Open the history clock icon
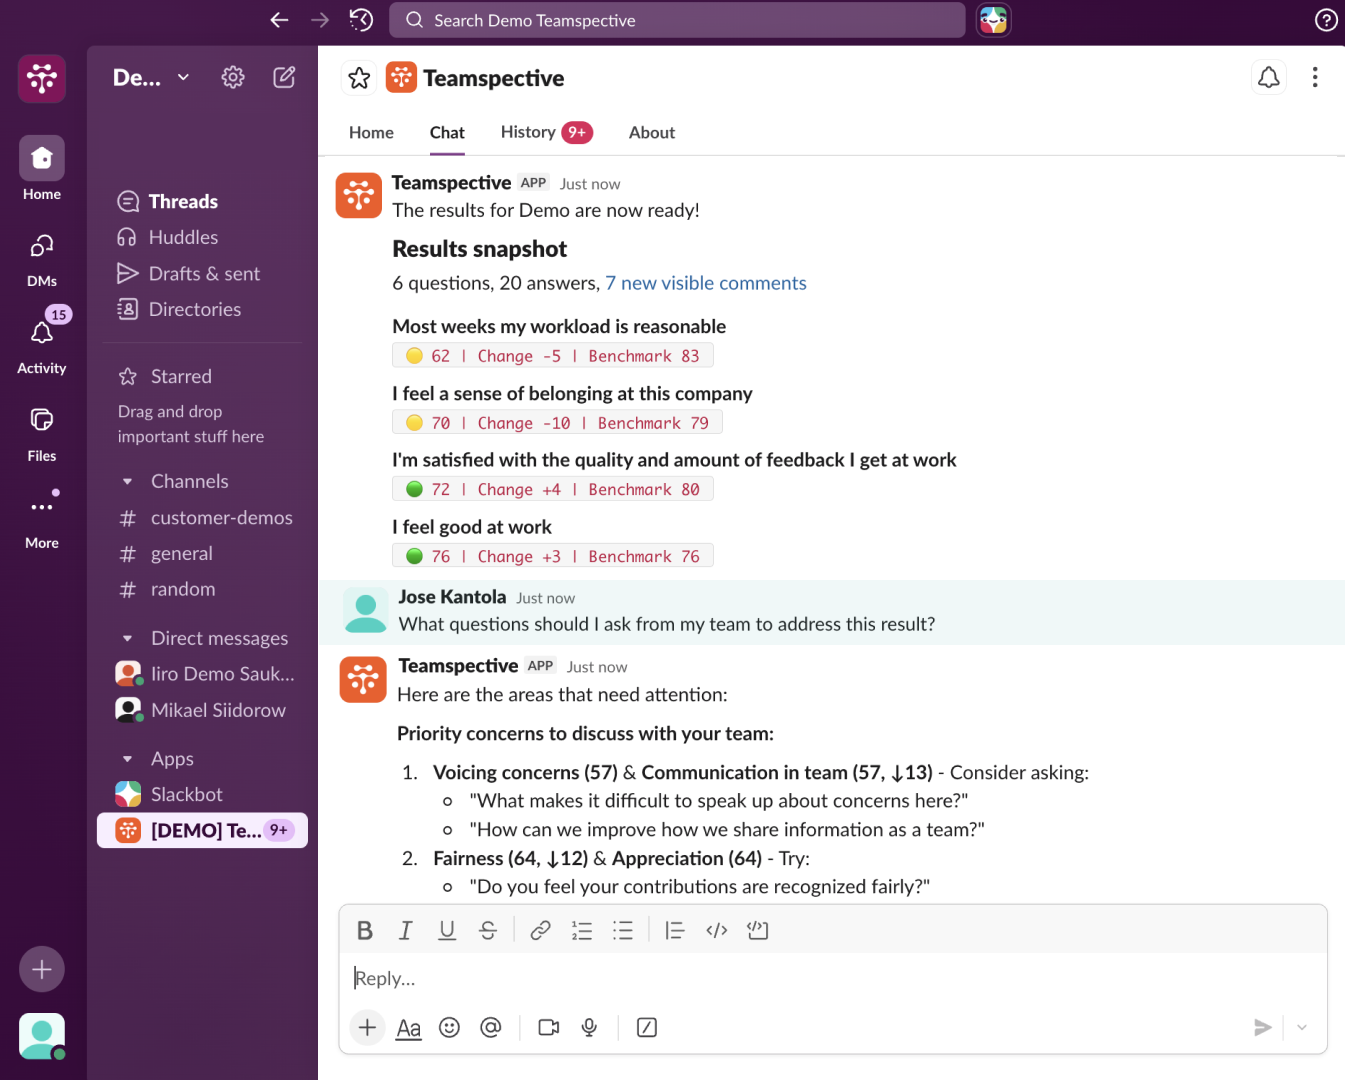Screen dimensions: 1345x1080 click(x=361, y=20)
